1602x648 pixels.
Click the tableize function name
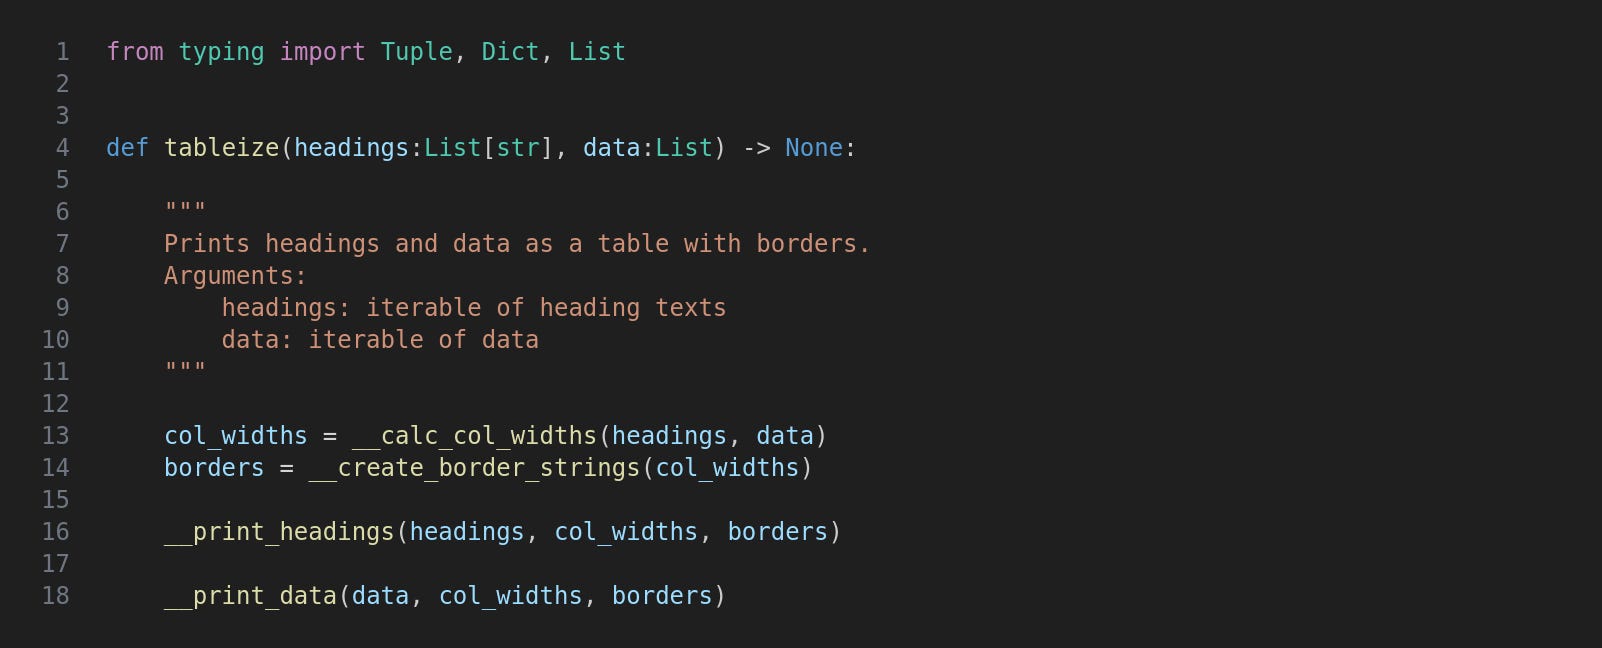(222, 148)
